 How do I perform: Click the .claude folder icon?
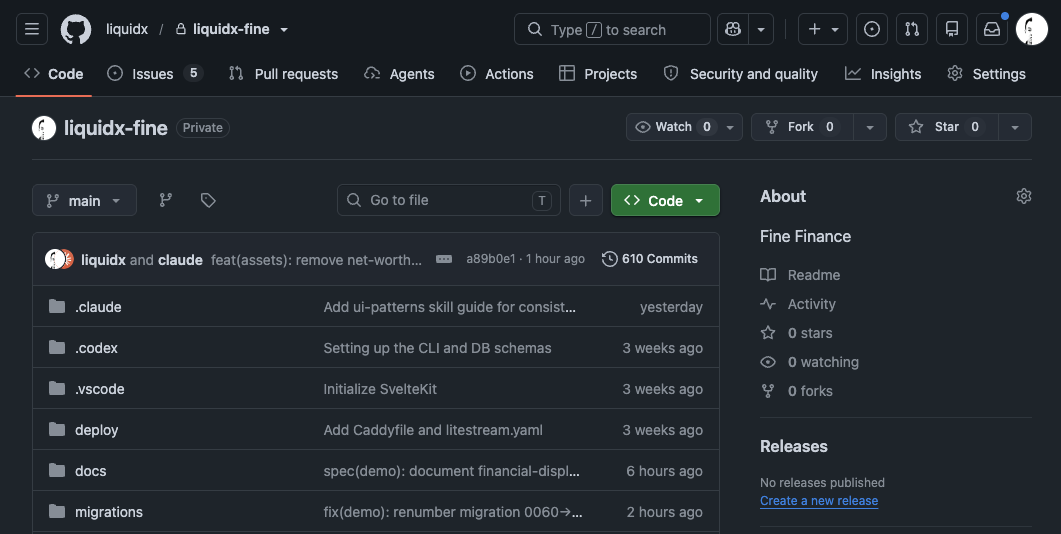57,307
